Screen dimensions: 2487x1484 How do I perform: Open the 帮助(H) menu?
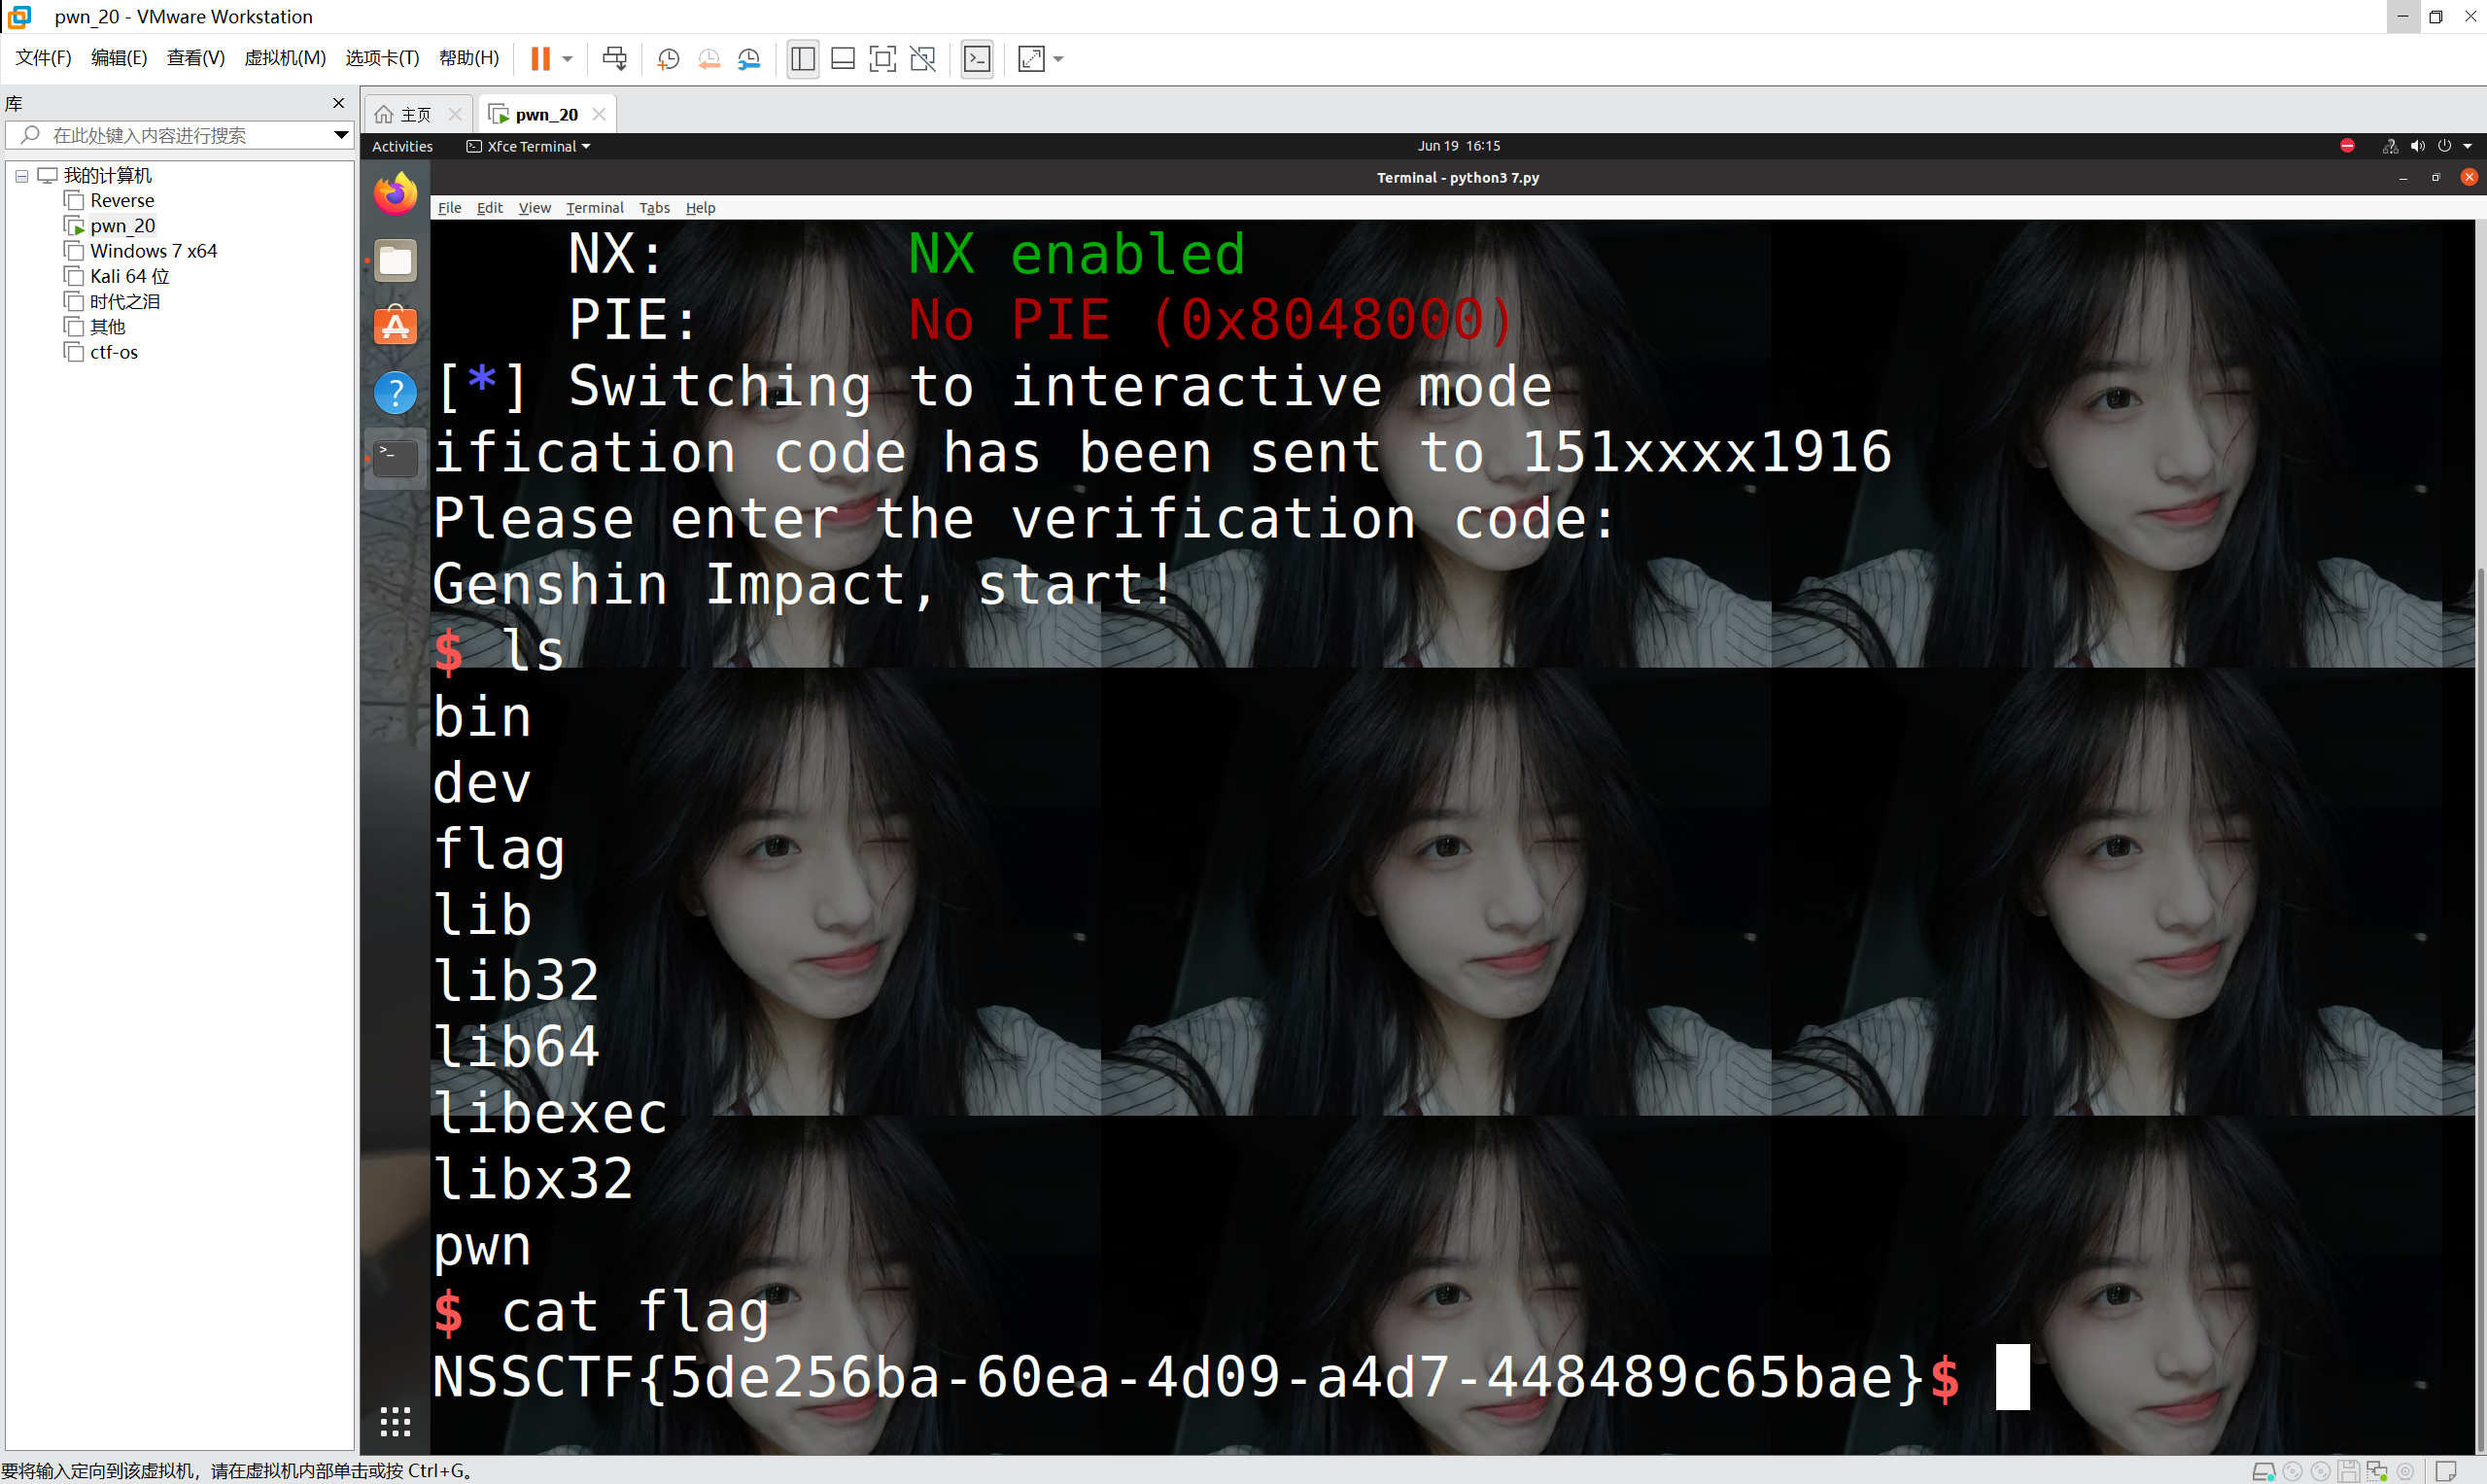(469, 58)
